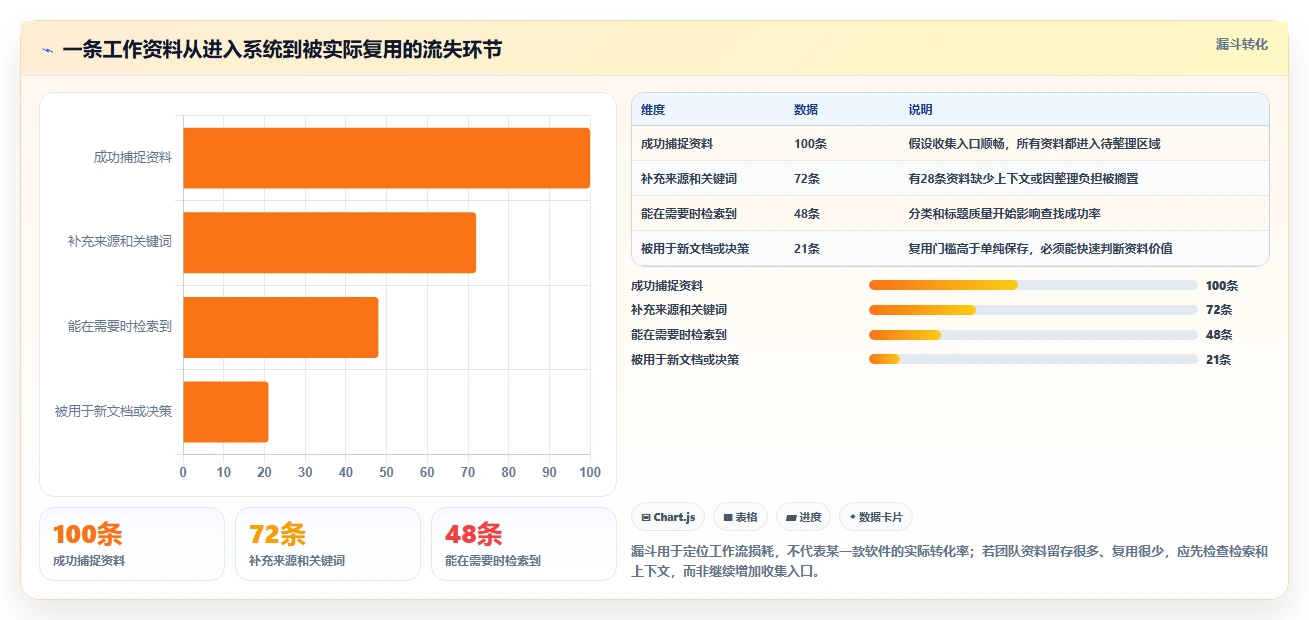Click the 进度 tag

[804, 517]
